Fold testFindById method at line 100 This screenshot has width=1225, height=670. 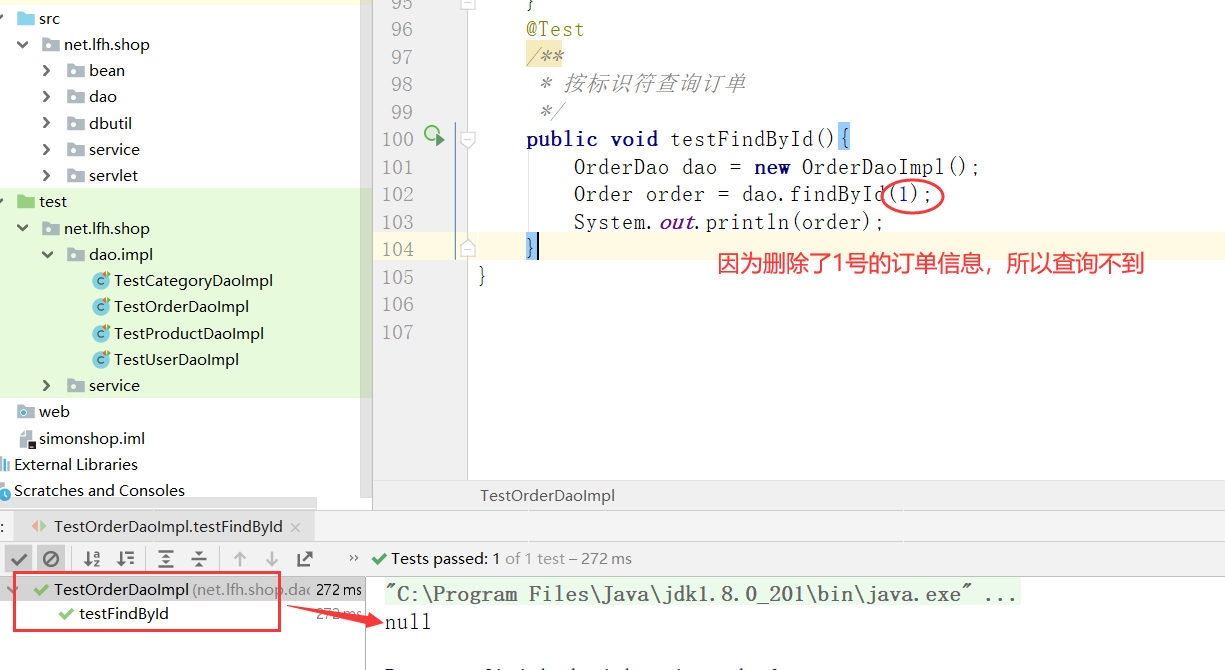pyautogui.click(x=467, y=139)
